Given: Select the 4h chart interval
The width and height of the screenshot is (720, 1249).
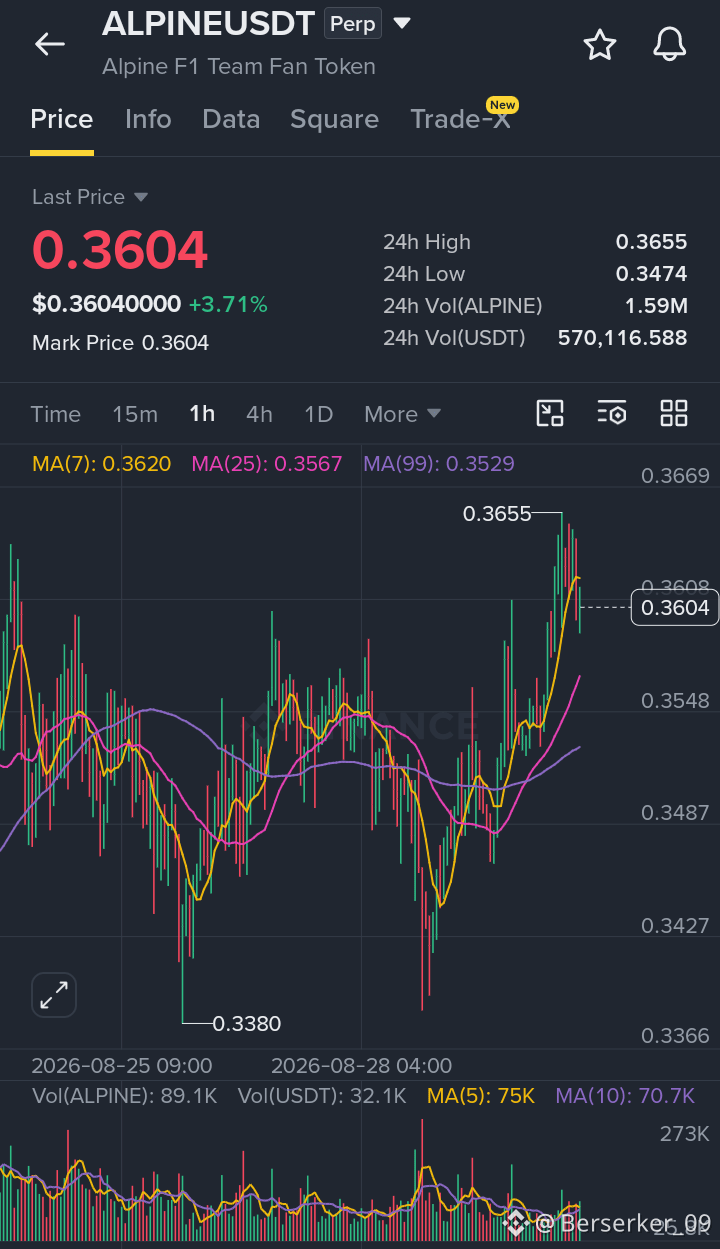Looking at the screenshot, I should coord(259,414).
